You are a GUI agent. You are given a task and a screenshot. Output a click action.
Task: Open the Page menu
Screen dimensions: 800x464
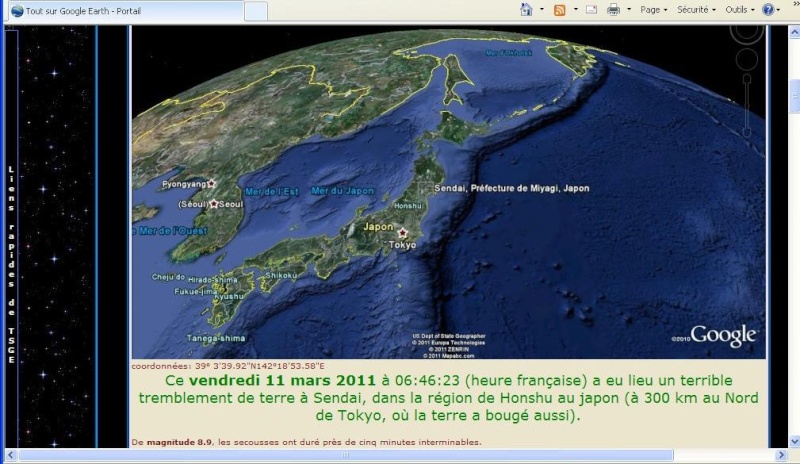tap(654, 10)
